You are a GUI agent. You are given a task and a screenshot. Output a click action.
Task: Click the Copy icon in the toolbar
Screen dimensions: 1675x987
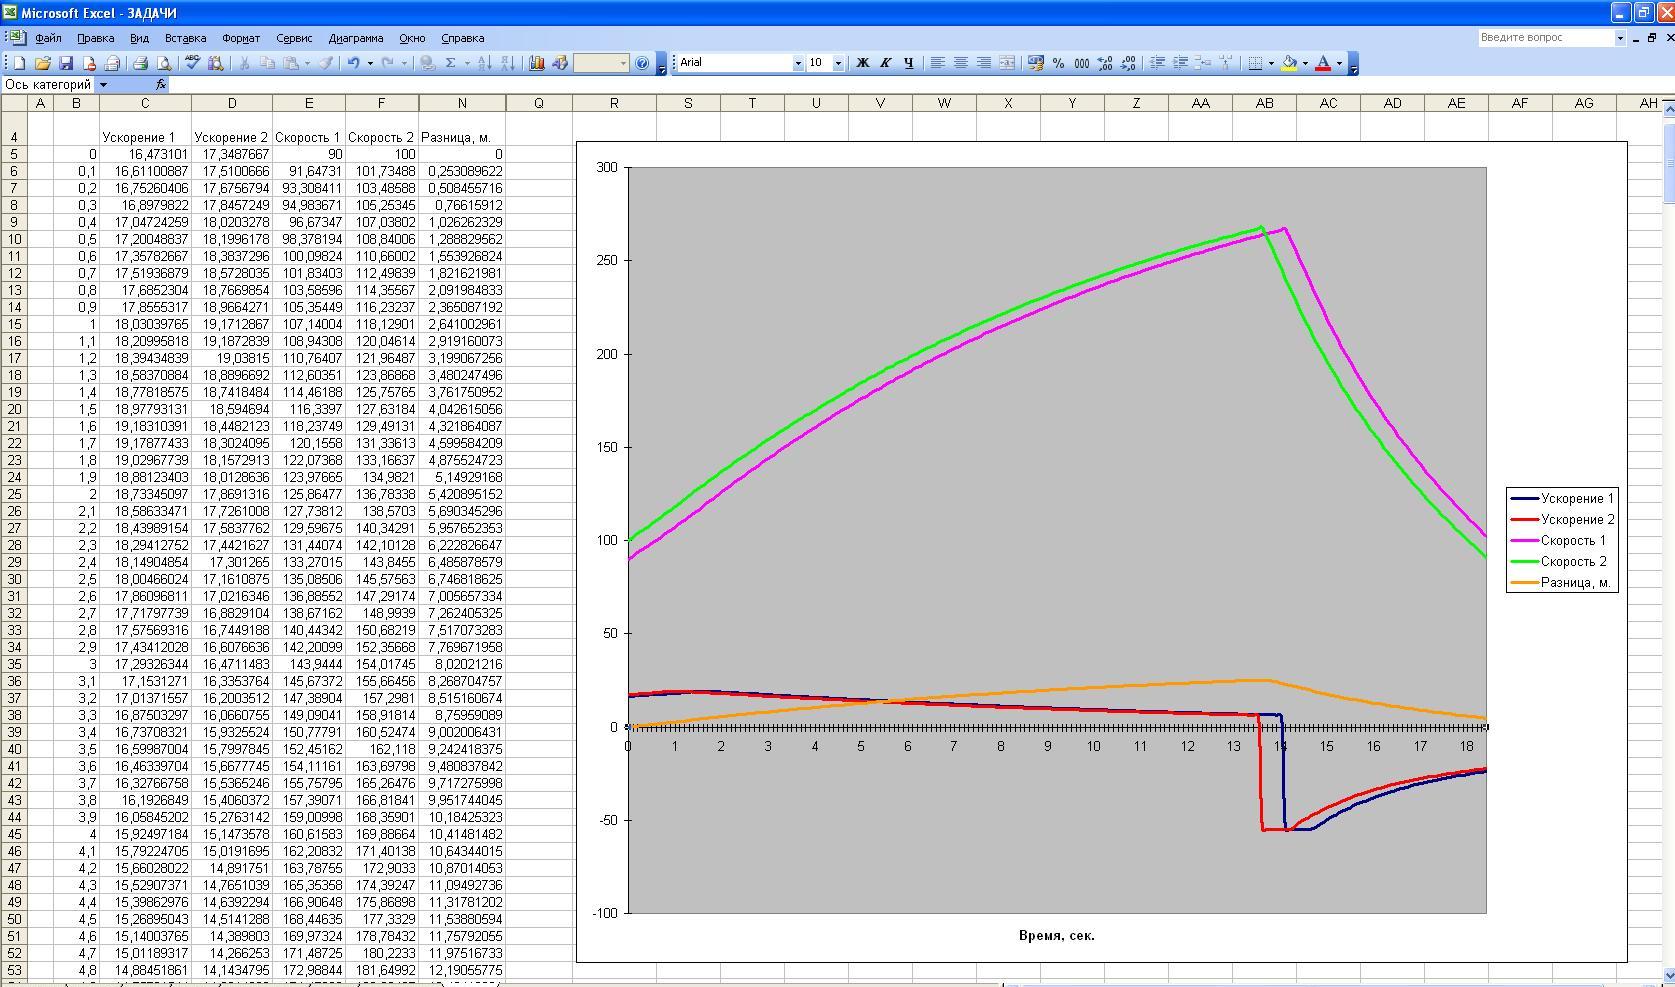tap(267, 63)
